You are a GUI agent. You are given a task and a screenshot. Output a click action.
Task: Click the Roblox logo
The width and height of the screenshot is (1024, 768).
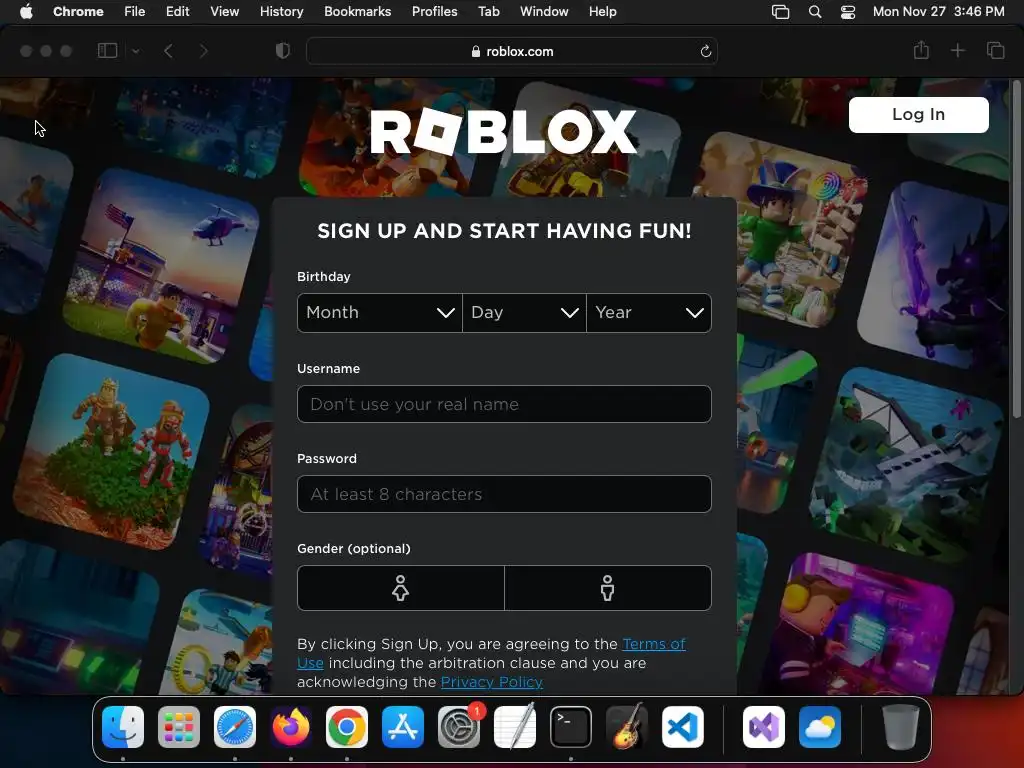point(504,131)
